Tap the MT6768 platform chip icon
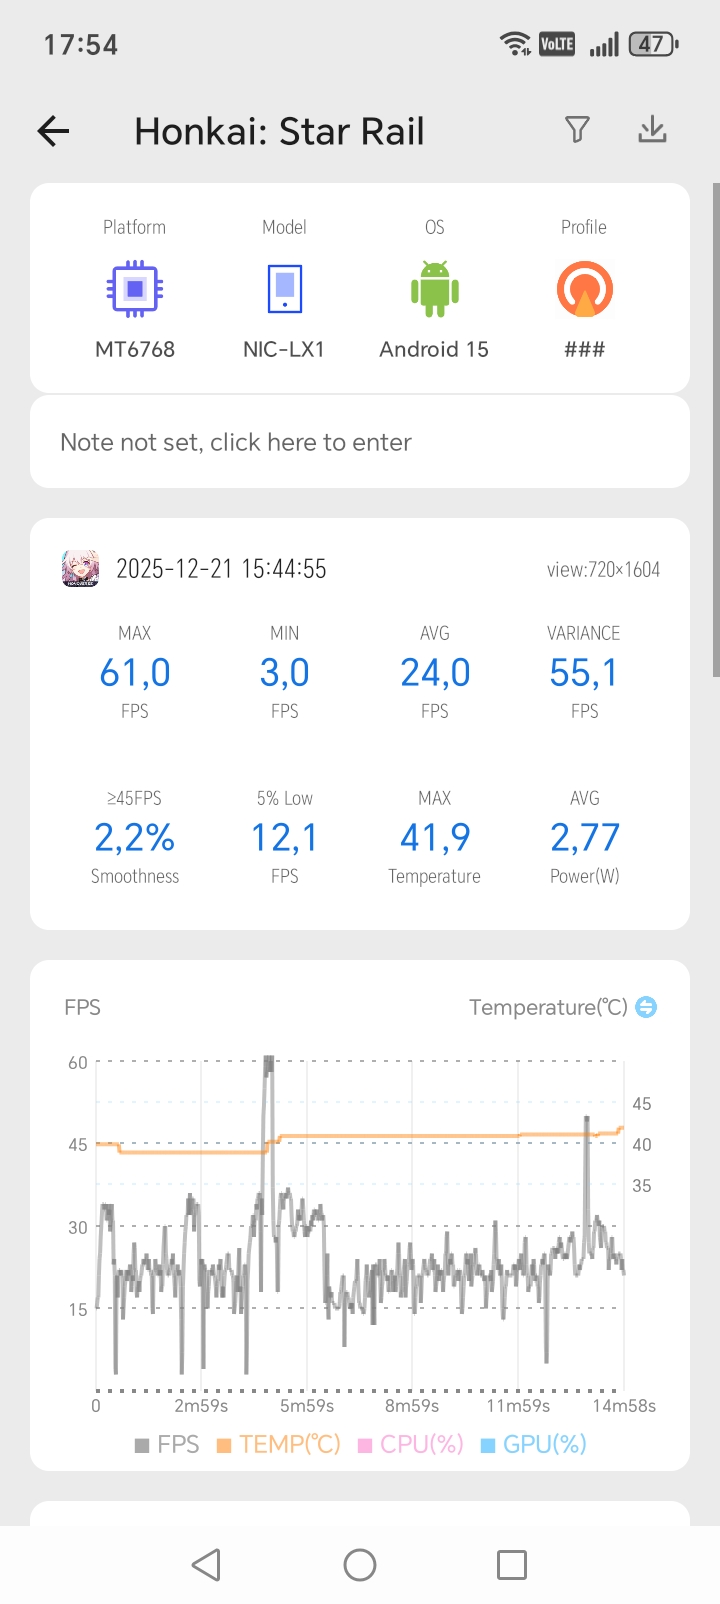Image resolution: width=720 pixels, height=1604 pixels. (135, 289)
